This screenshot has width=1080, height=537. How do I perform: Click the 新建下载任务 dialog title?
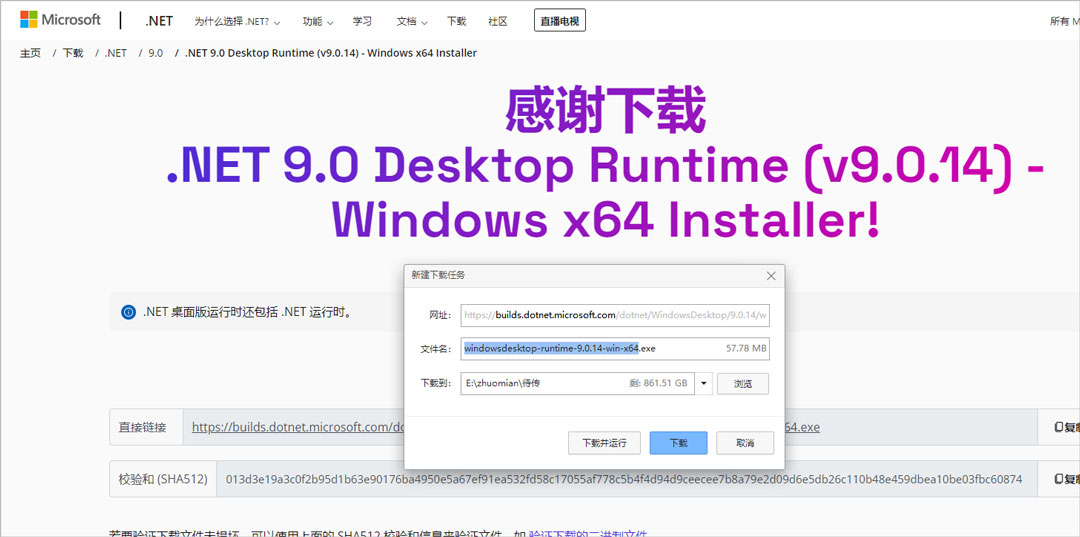438,275
